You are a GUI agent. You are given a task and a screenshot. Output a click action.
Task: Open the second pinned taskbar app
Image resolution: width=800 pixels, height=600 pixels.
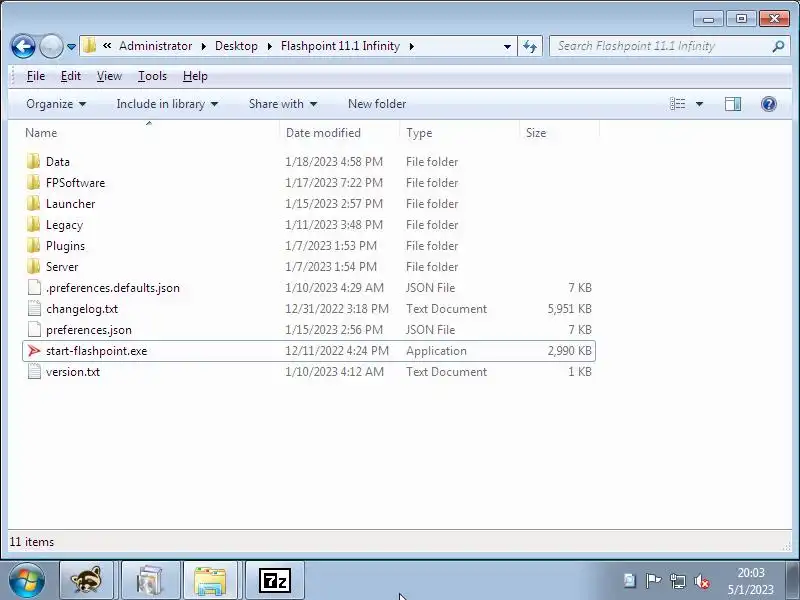pyautogui.click(x=151, y=581)
